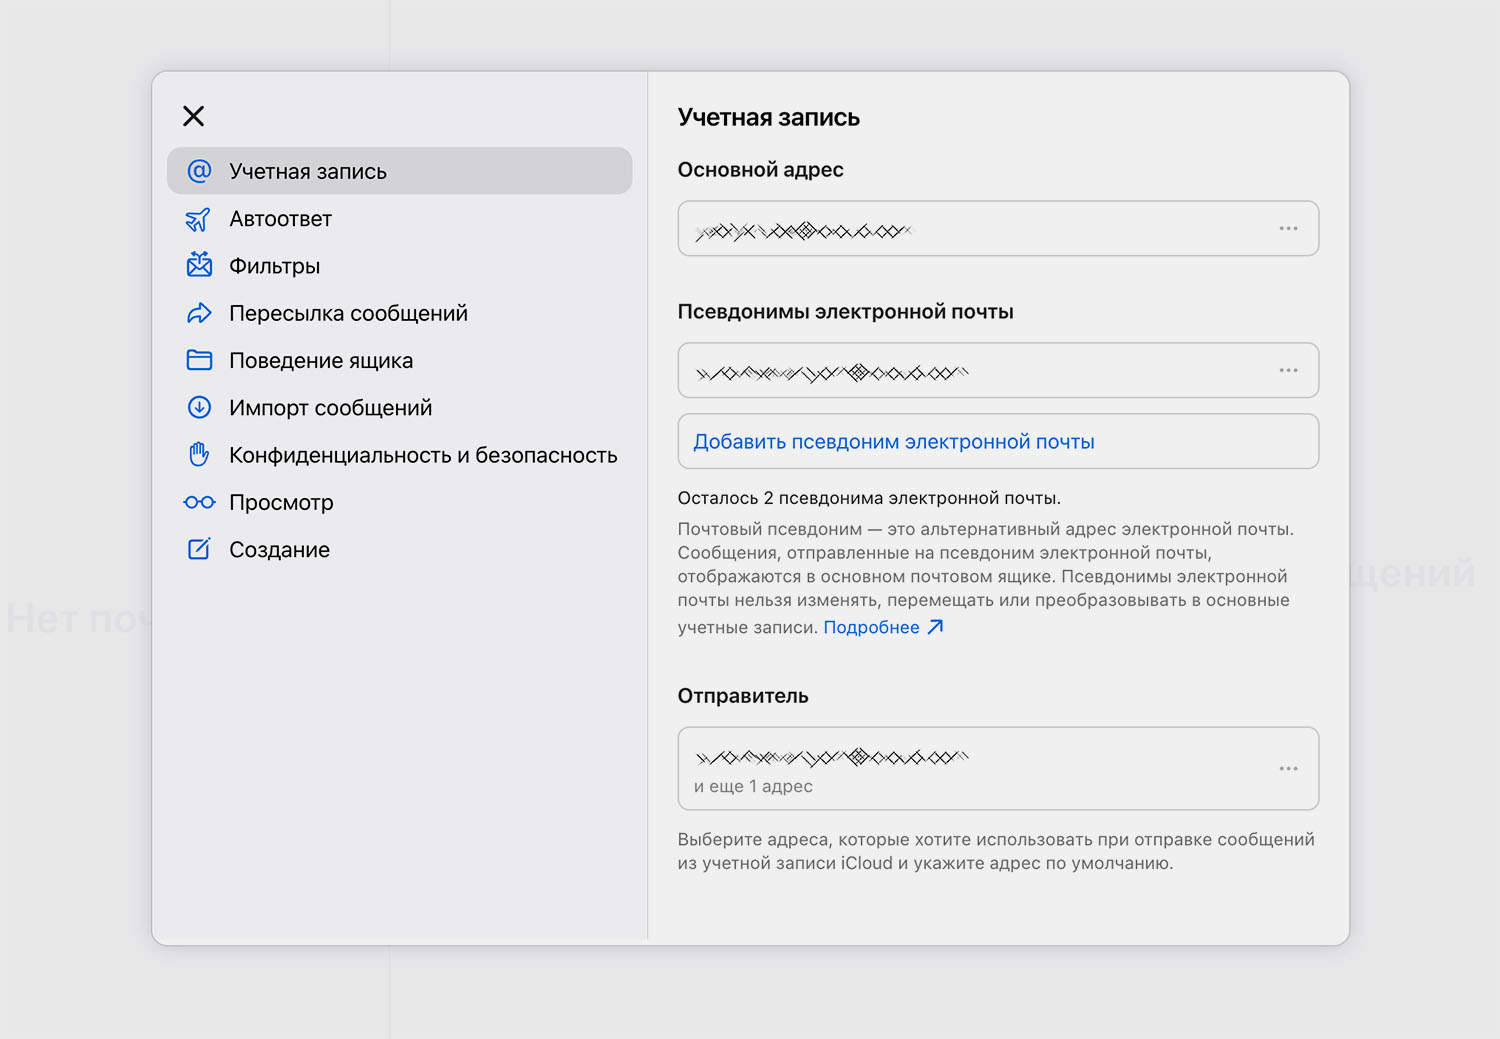Screen dimensions: 1500x1039
Task: Click the download circle icon for Импорт сообщений
Action: (x=199, y=407)
